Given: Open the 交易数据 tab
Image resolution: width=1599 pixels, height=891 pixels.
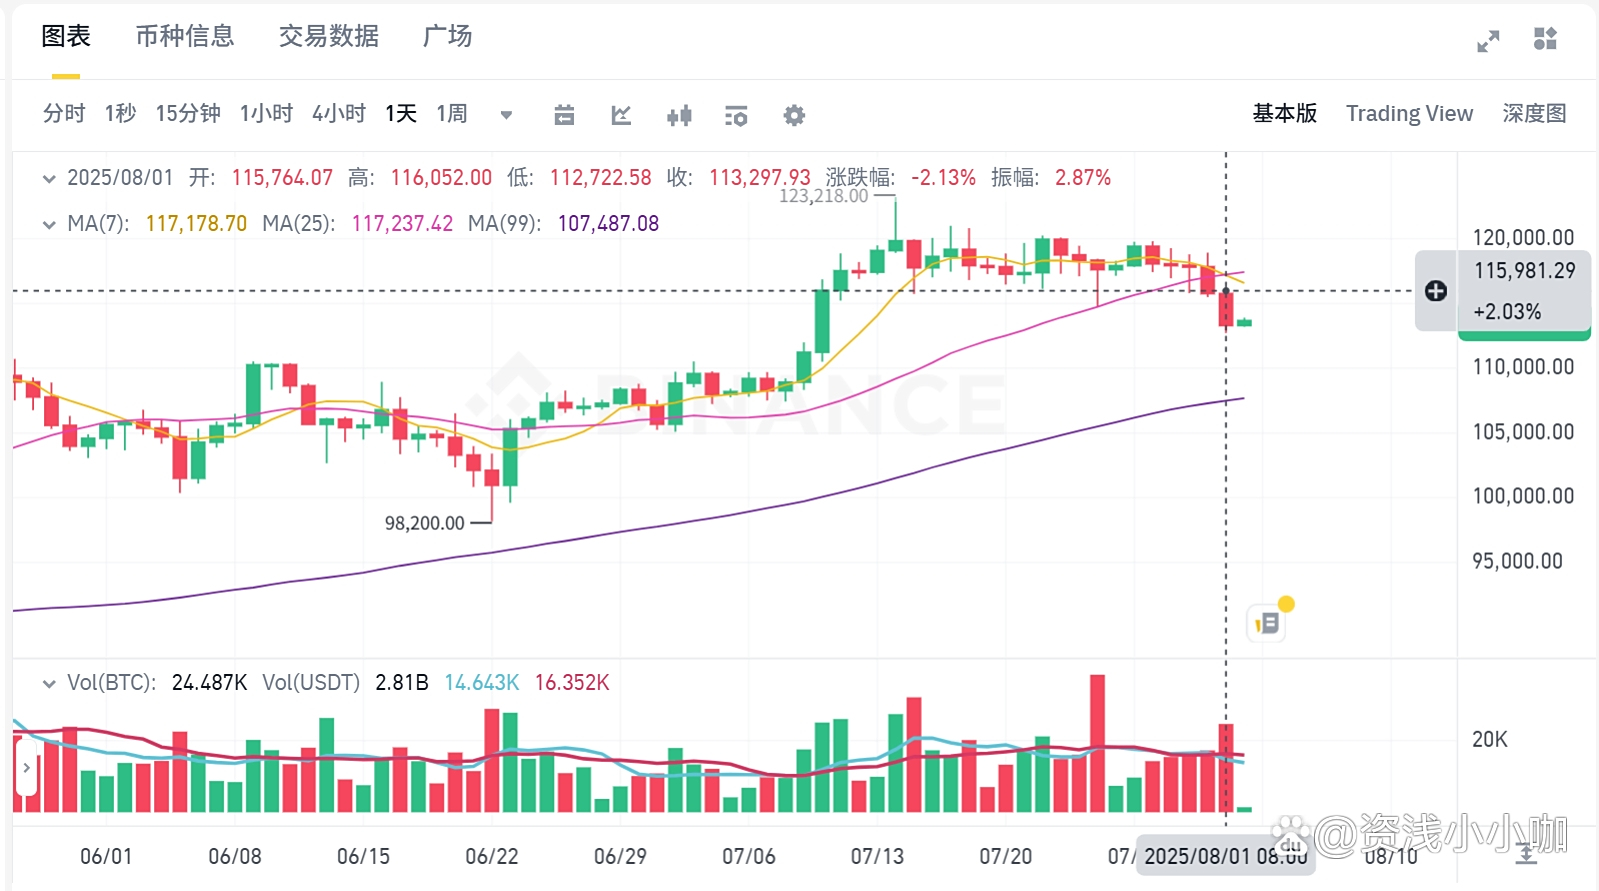Looking at the screenshot, I should [328, 36].
